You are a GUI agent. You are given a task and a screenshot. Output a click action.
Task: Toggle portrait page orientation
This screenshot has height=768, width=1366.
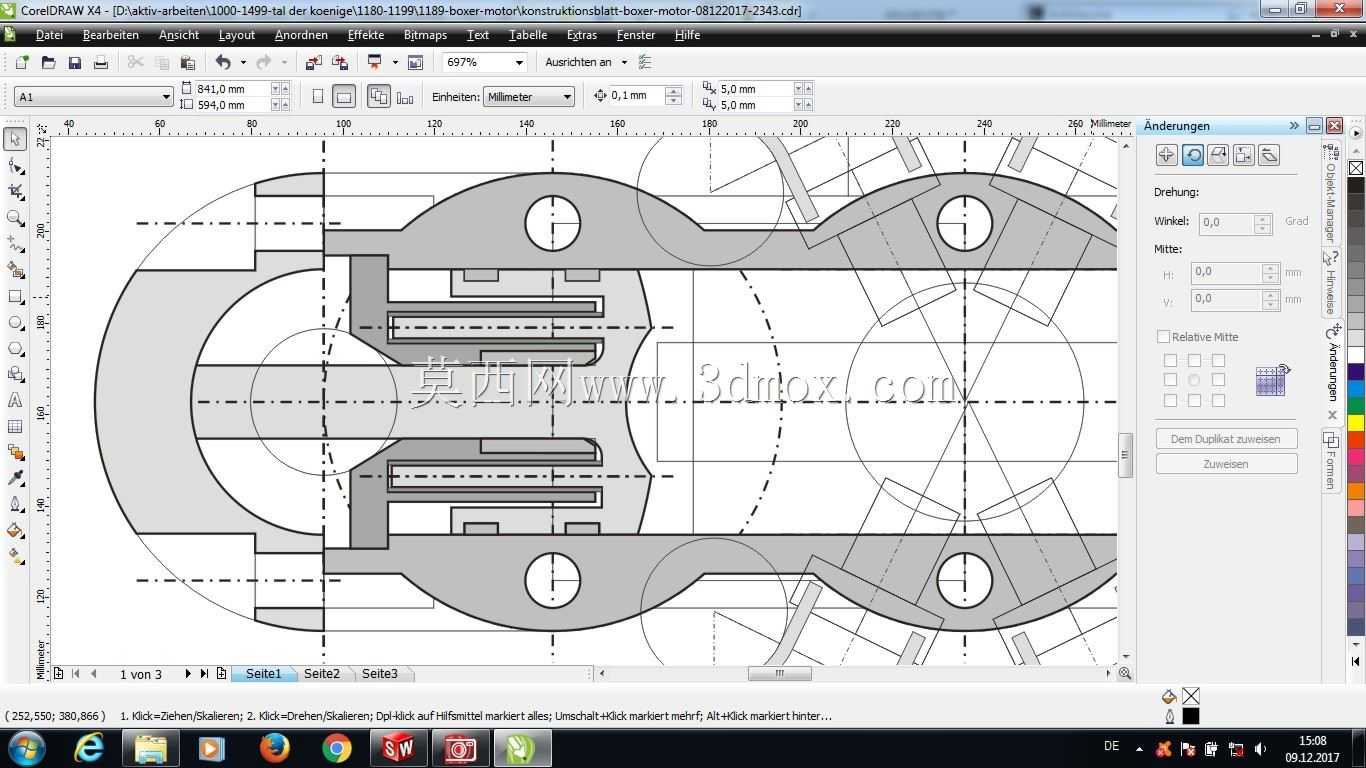click(x=318, y=96)
